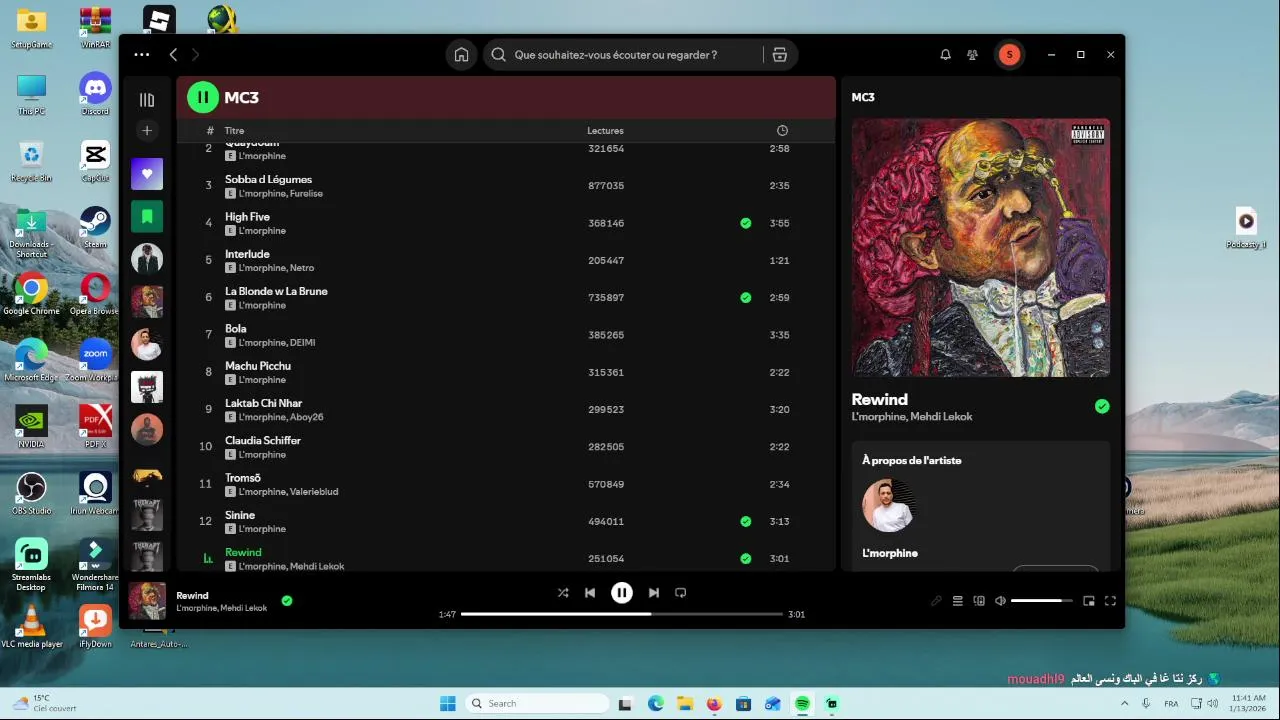Mute the volume speaker icon

coord(1000,601)
